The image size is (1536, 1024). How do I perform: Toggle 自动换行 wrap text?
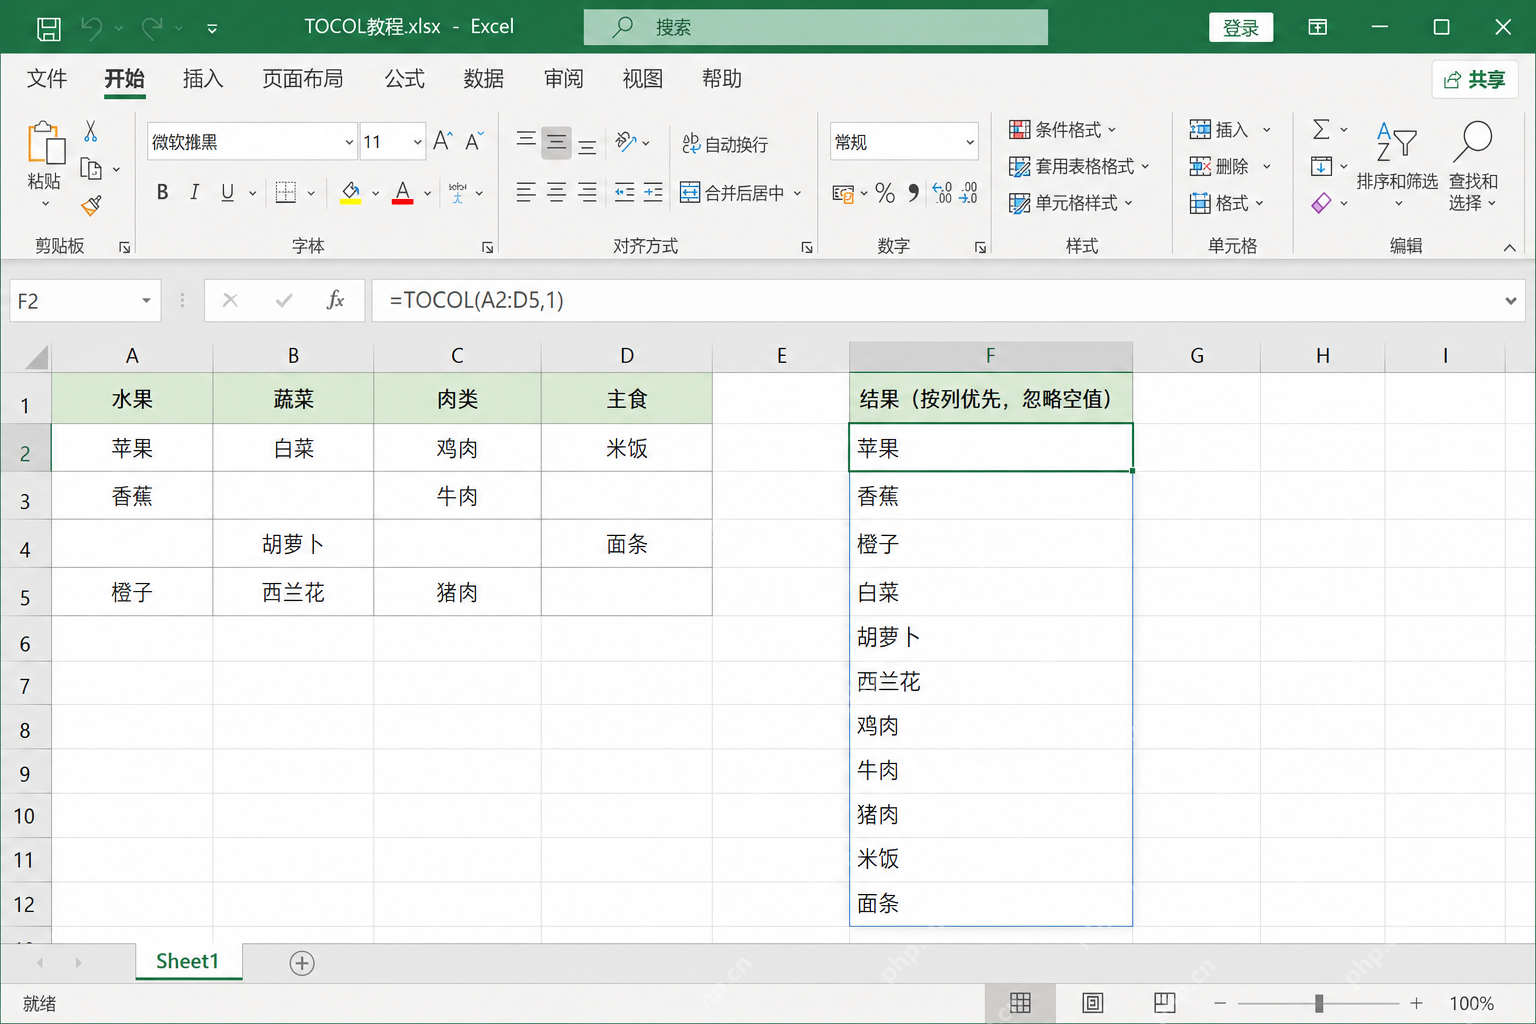click(725, 144)
